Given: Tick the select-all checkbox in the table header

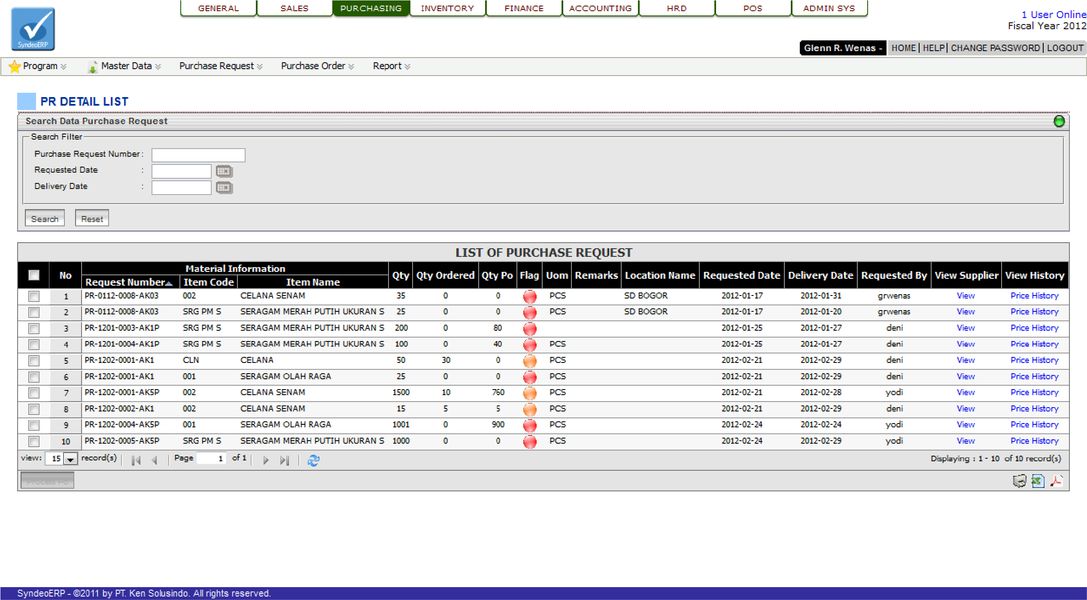Looking at the screenshot, I should pyautogui.click(x=34, y=275).
